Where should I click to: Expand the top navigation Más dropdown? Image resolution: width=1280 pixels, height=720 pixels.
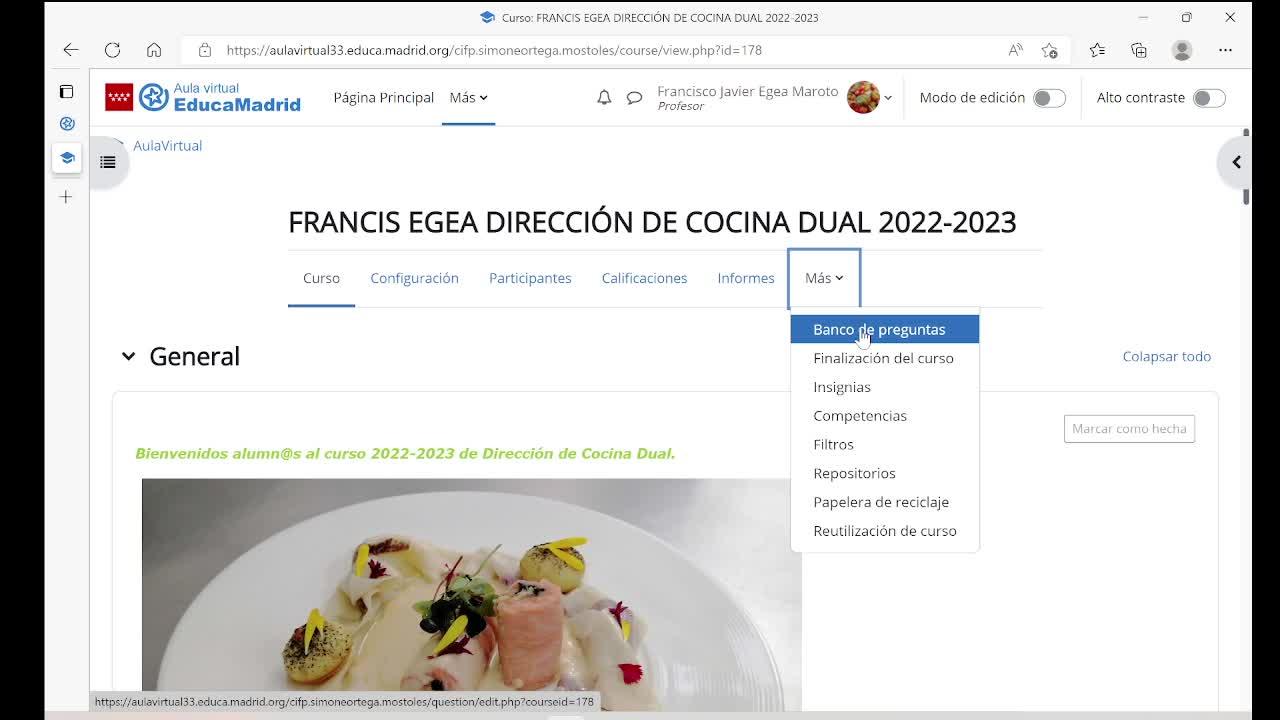coord(468,97)
